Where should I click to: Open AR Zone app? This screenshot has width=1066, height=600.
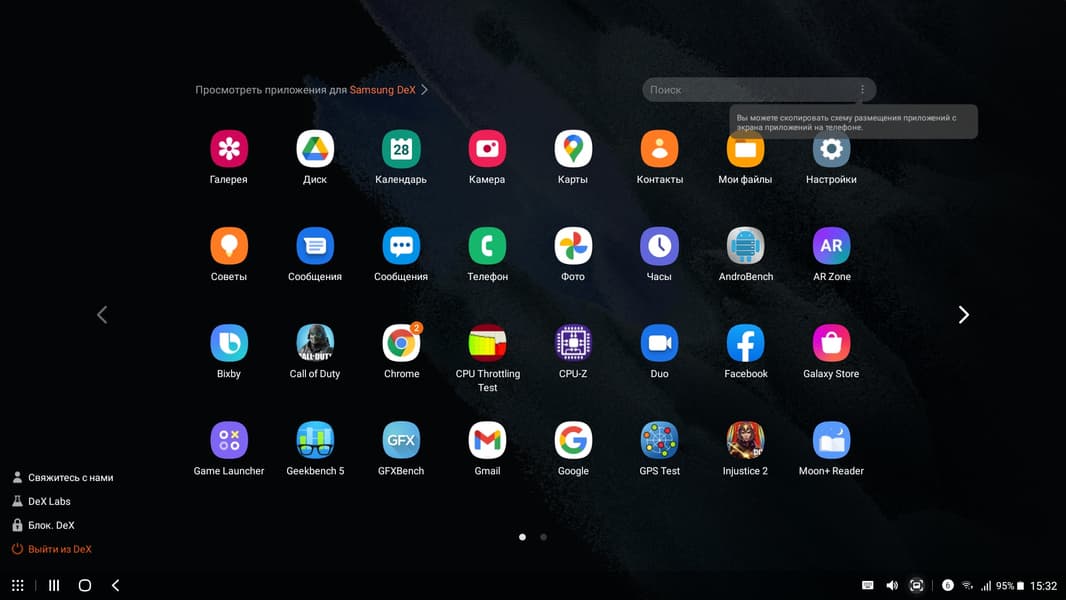pos(831,246)
